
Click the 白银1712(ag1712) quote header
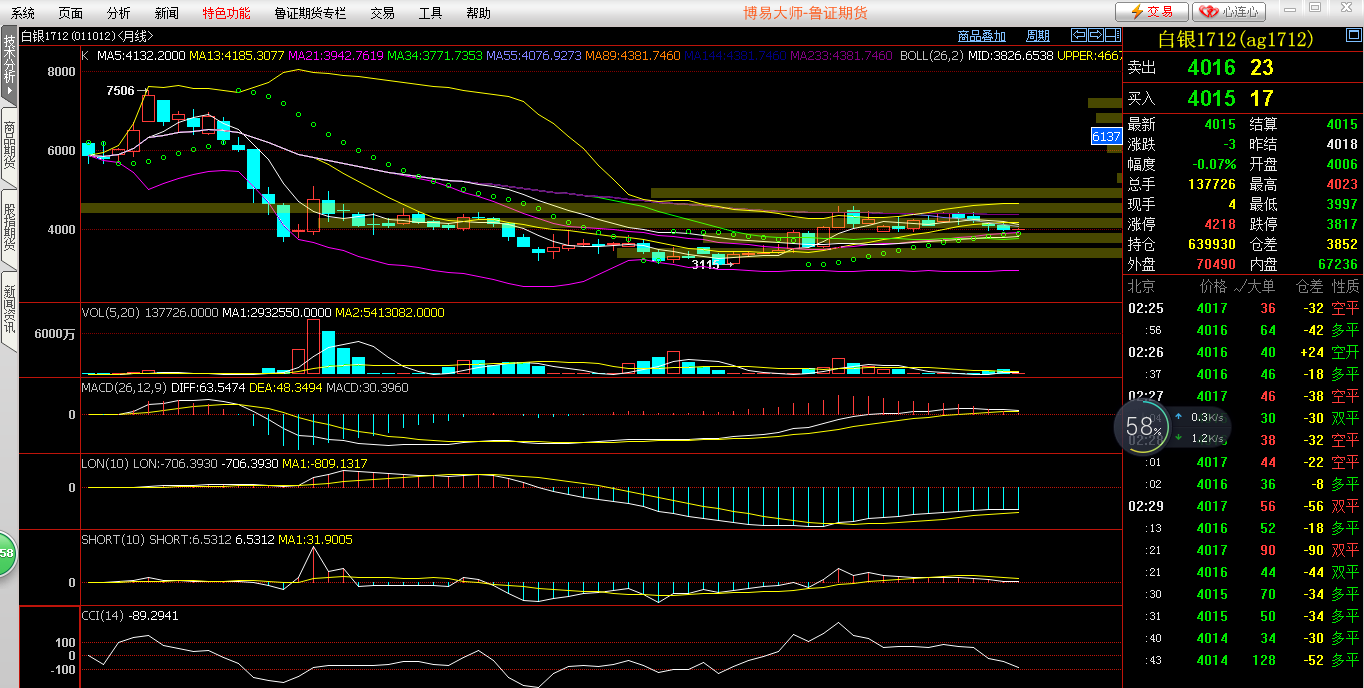[x=1234, y=40]
